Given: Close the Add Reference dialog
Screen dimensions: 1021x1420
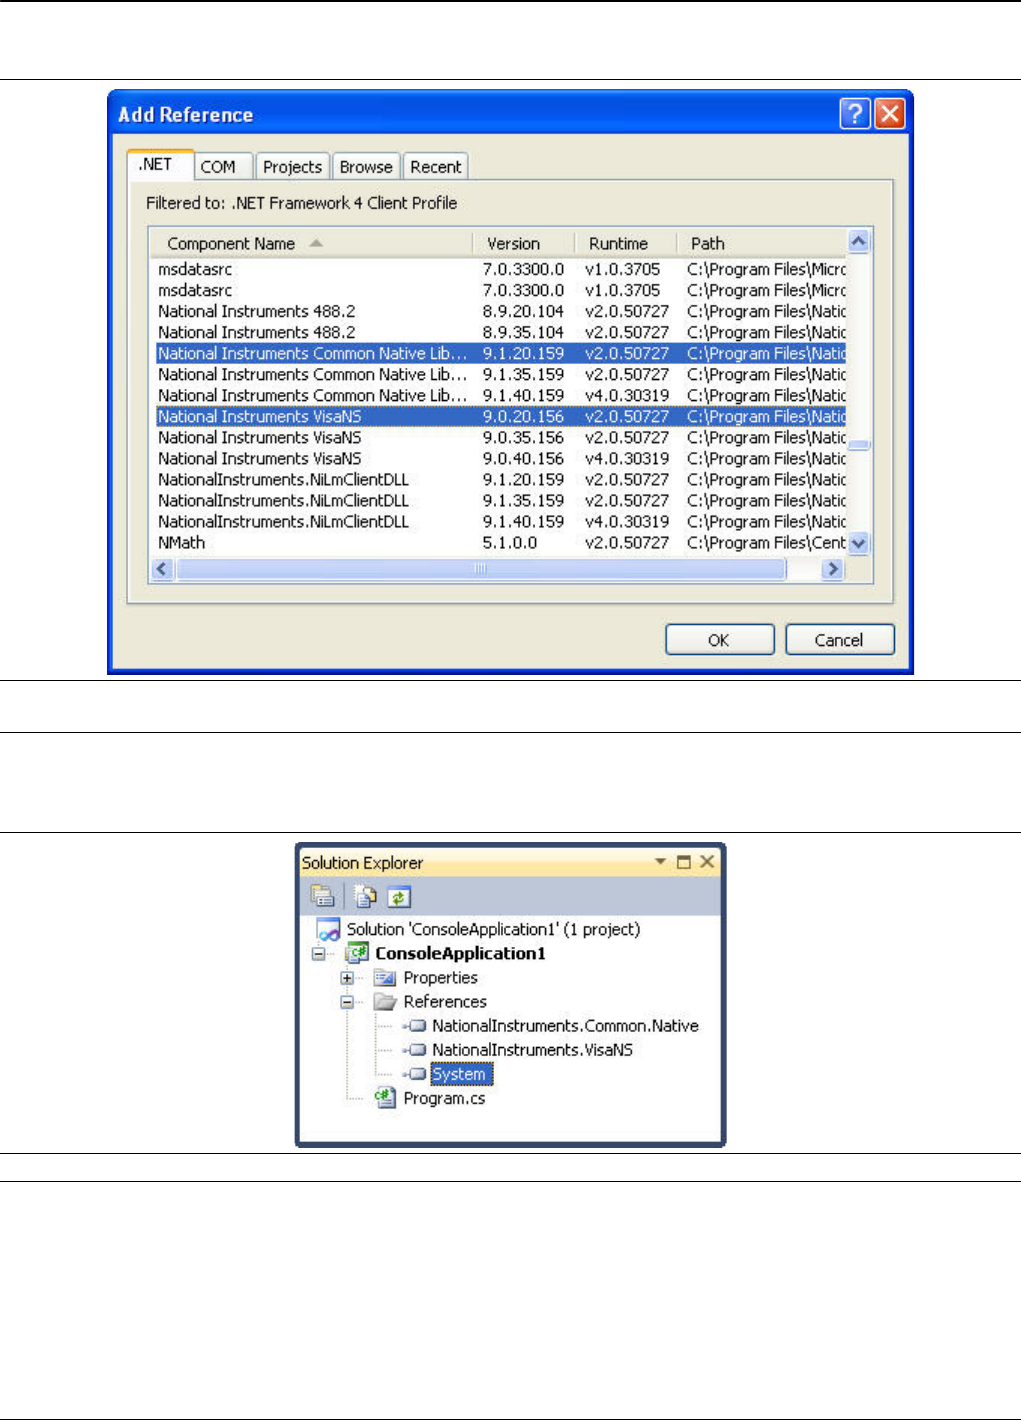Looking at the screenshot, I should coord(890,114).
